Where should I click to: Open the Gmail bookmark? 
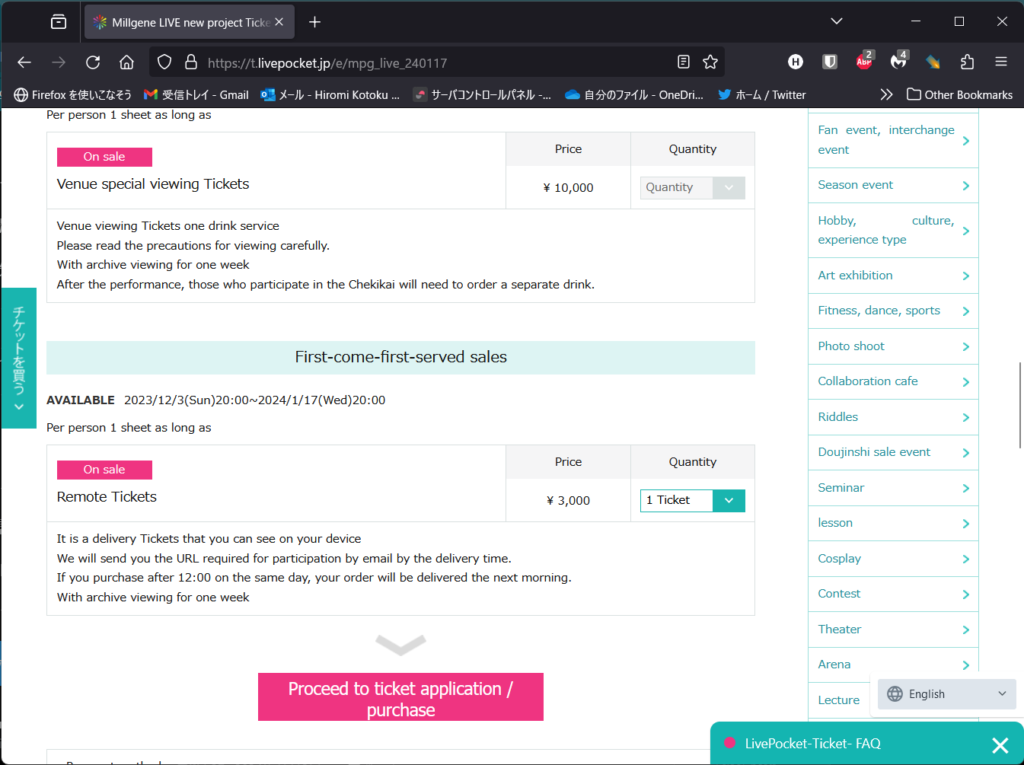[197, 95]
